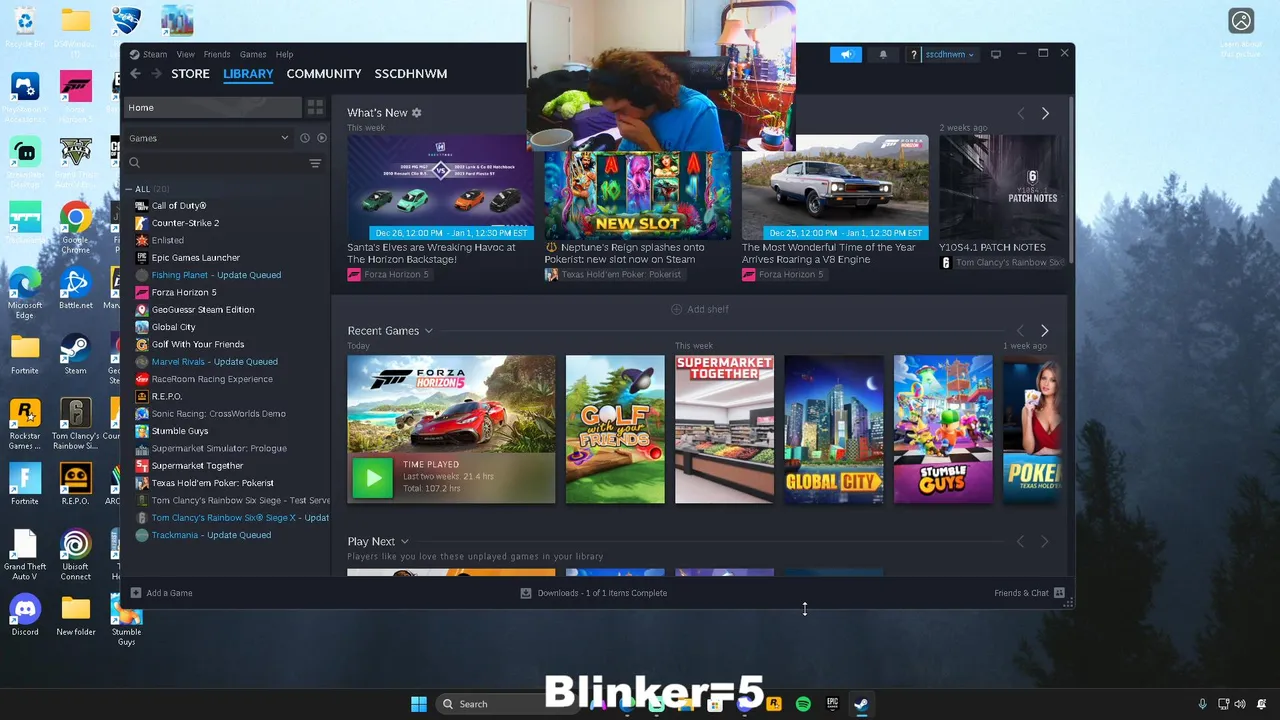Toggle the recent activity clock filter

(x=305, y=138)
